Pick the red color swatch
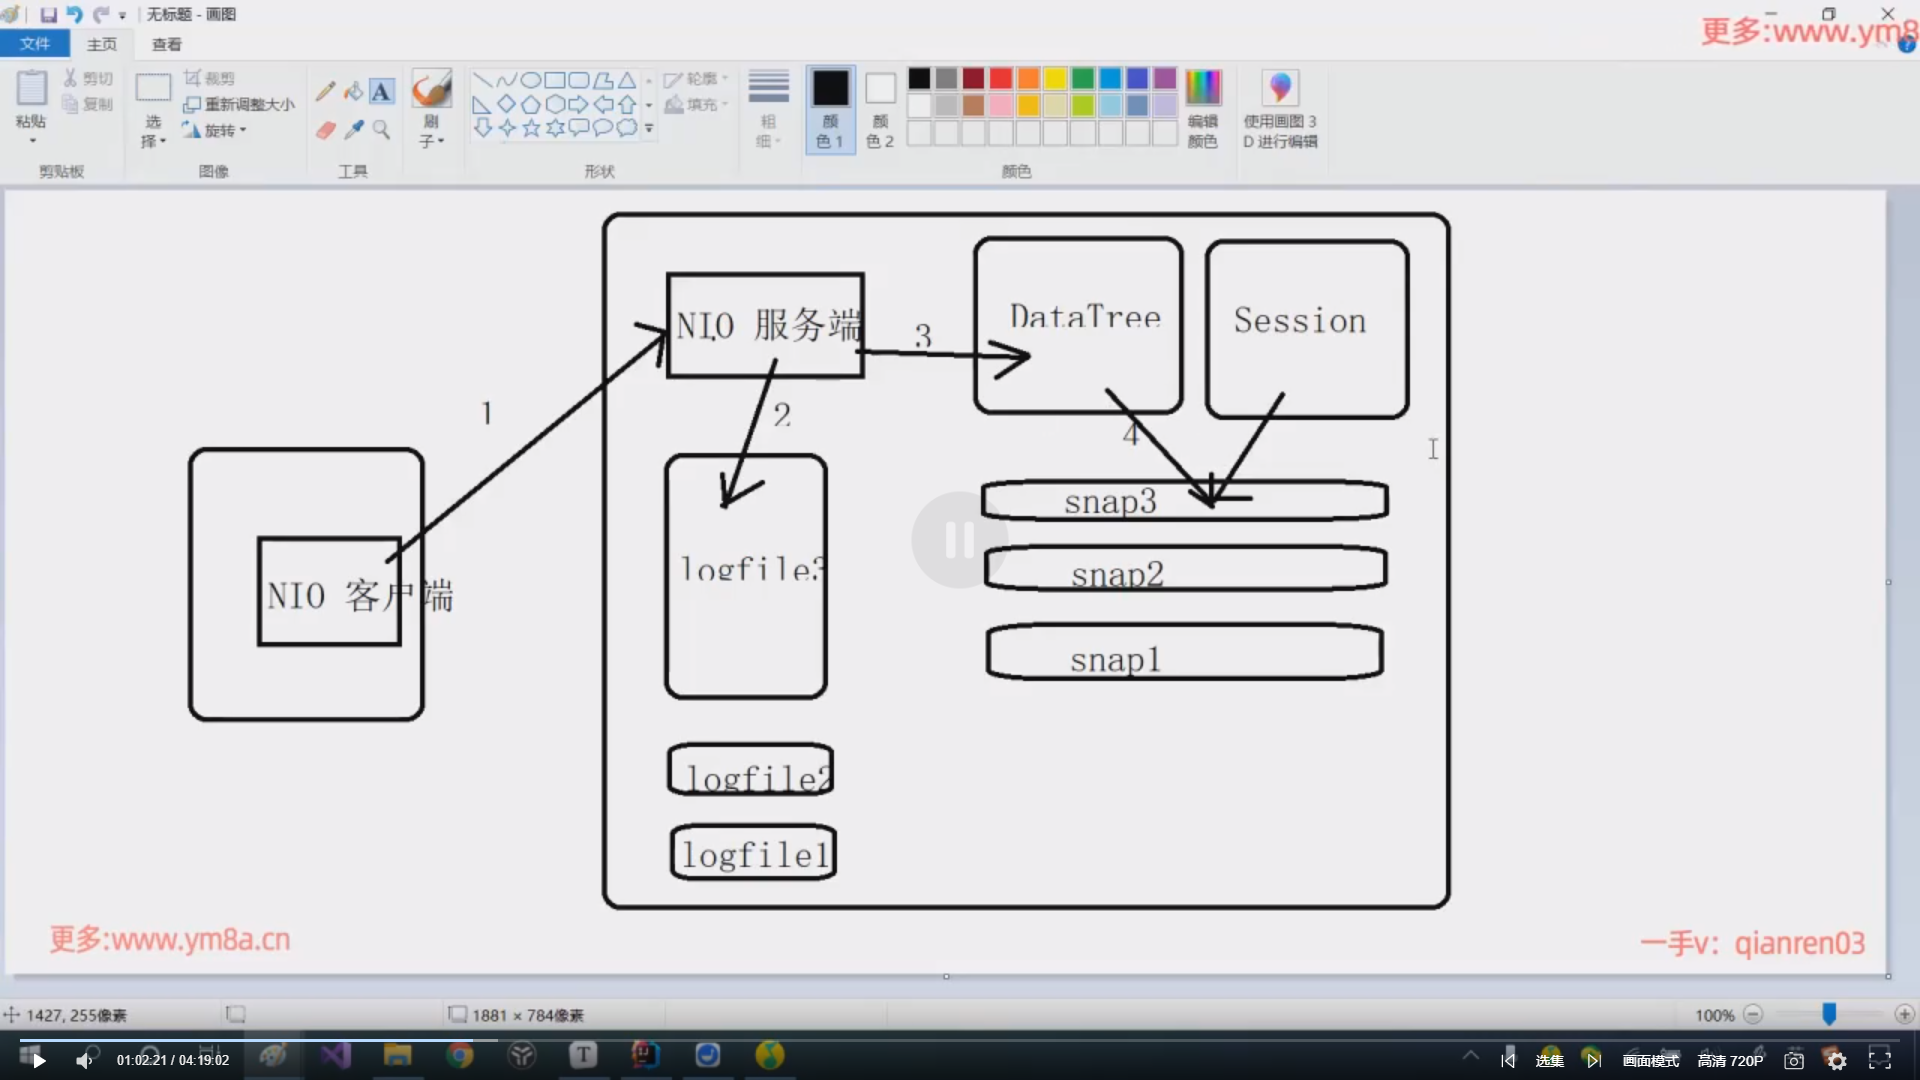Screen dimensions: 1920x1080 click(x=1000, y=79)
